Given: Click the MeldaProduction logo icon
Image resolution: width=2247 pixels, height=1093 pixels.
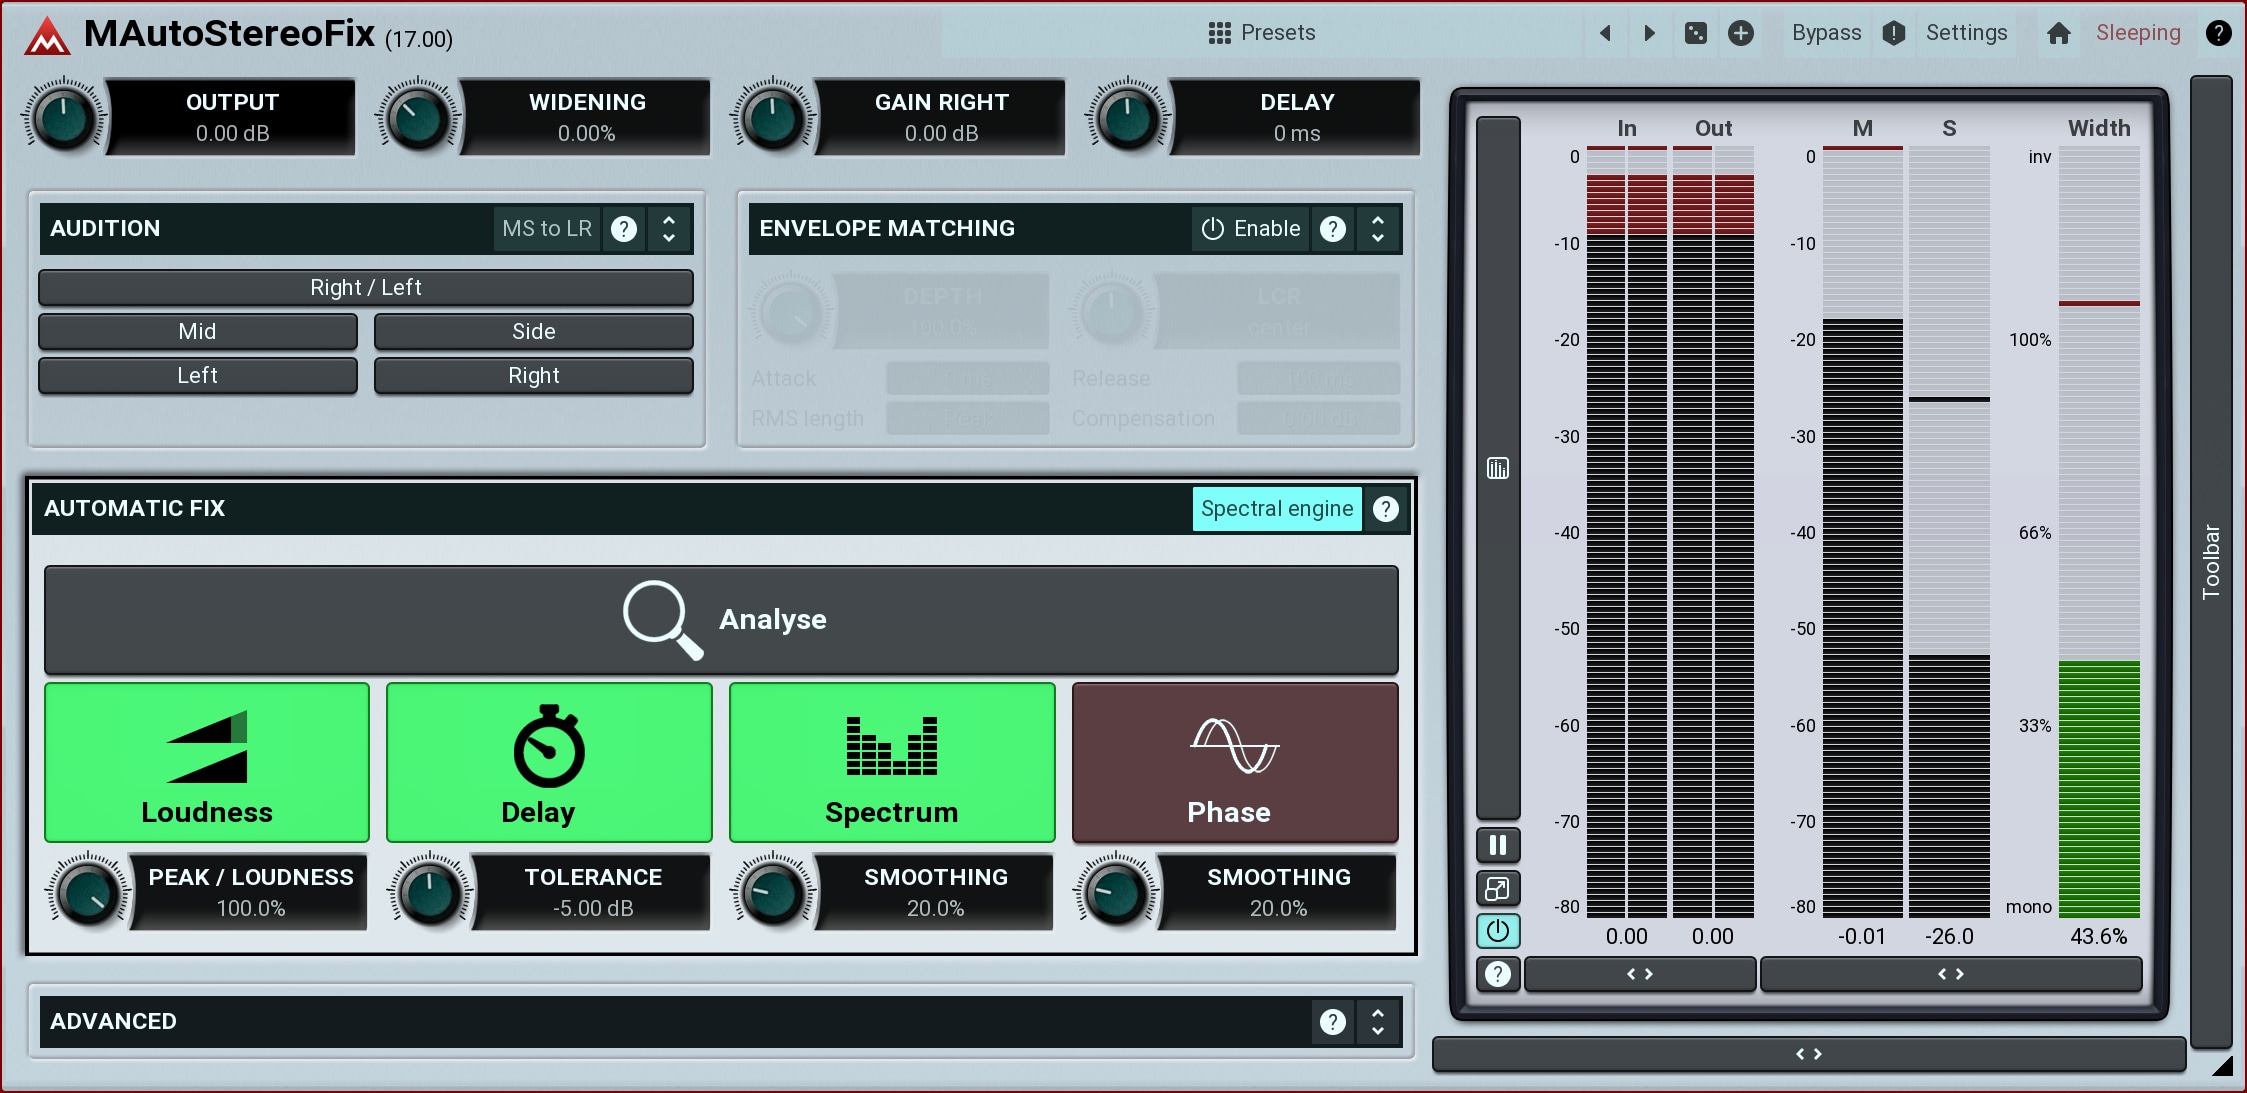Looking at the screenshot, I should [x=47, y=35].
